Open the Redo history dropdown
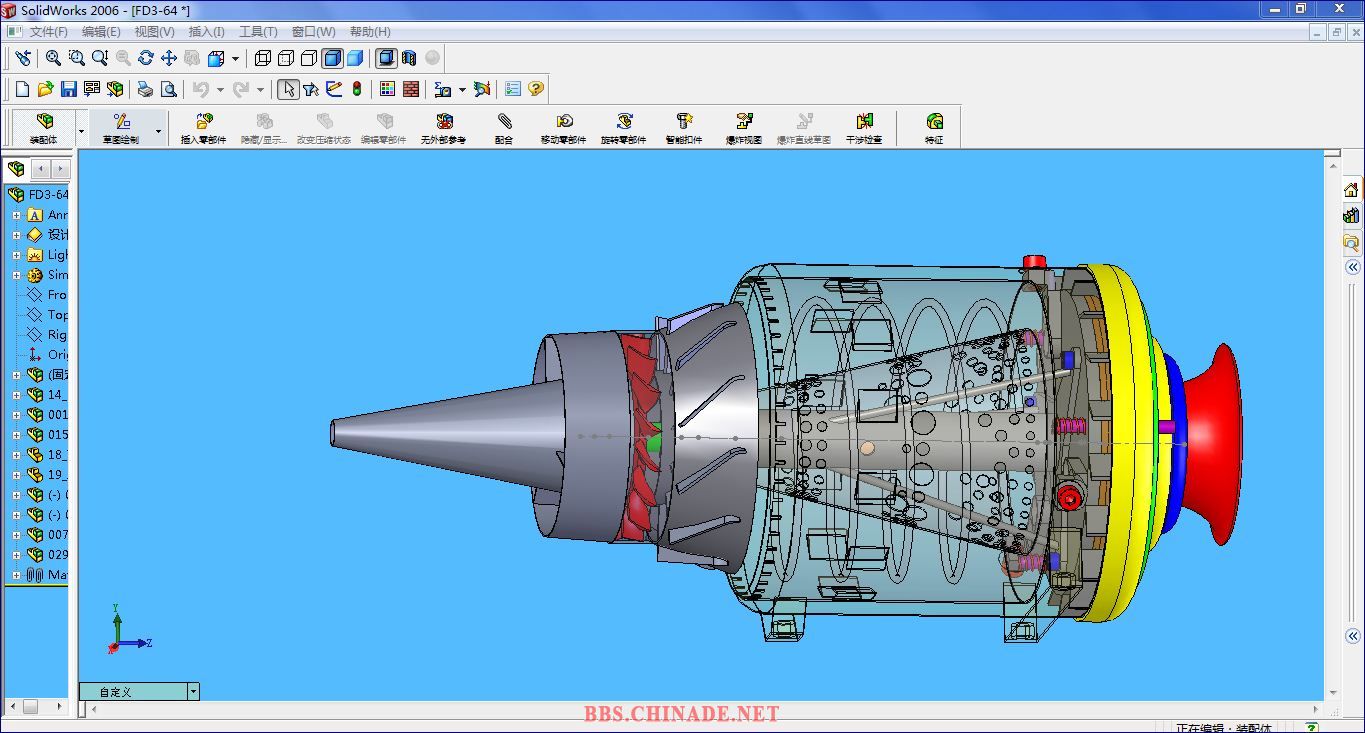Image resolution: width=1365 pixels, height=733 pixels. [x=260, y=89]
